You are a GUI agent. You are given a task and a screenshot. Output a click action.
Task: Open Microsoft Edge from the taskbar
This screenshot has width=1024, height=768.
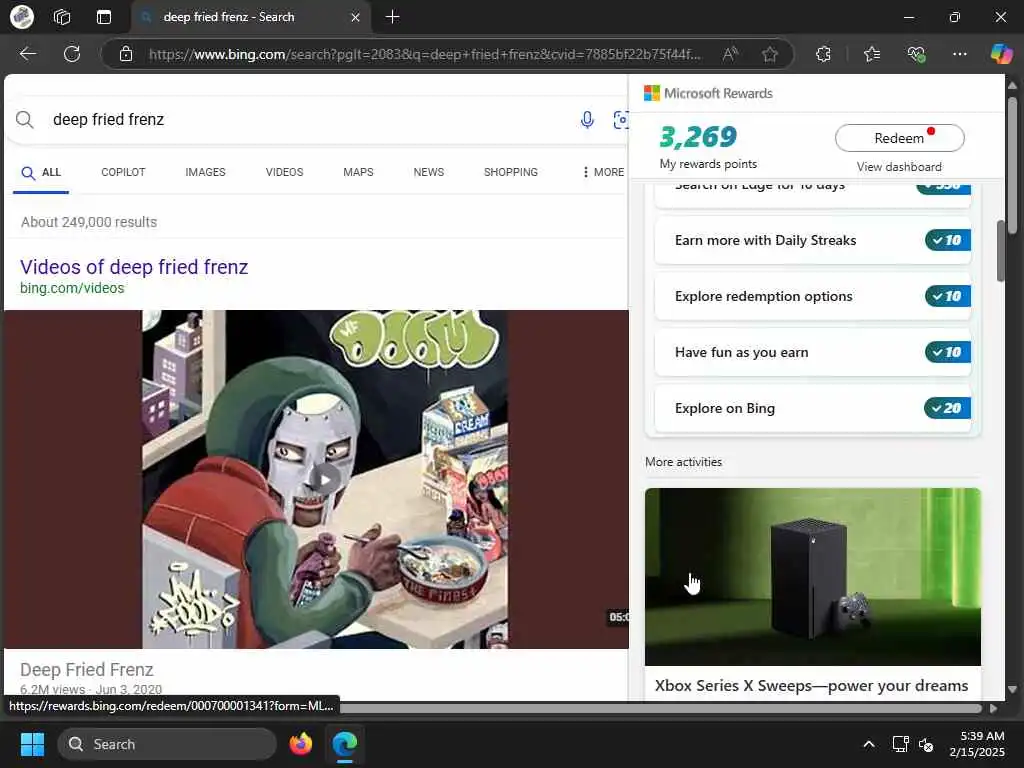344,744
